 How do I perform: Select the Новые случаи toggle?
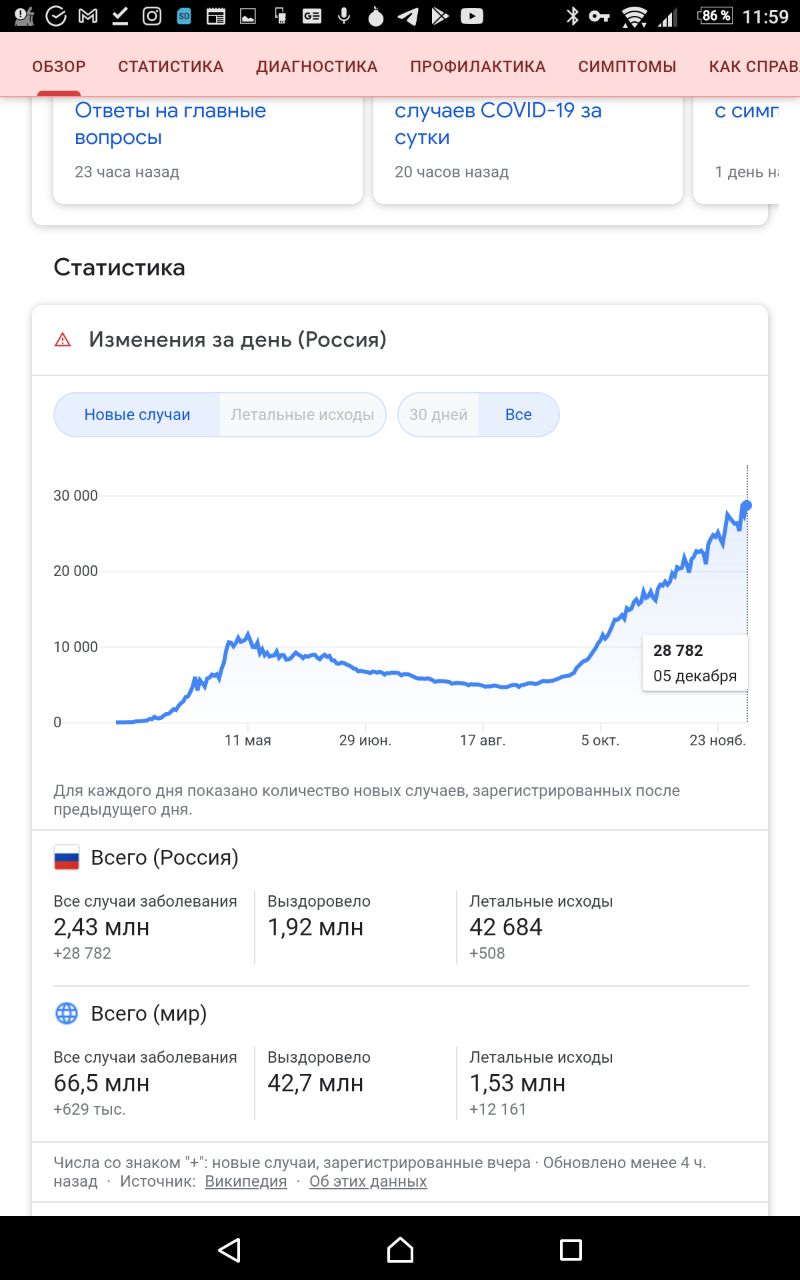point(137,415)
